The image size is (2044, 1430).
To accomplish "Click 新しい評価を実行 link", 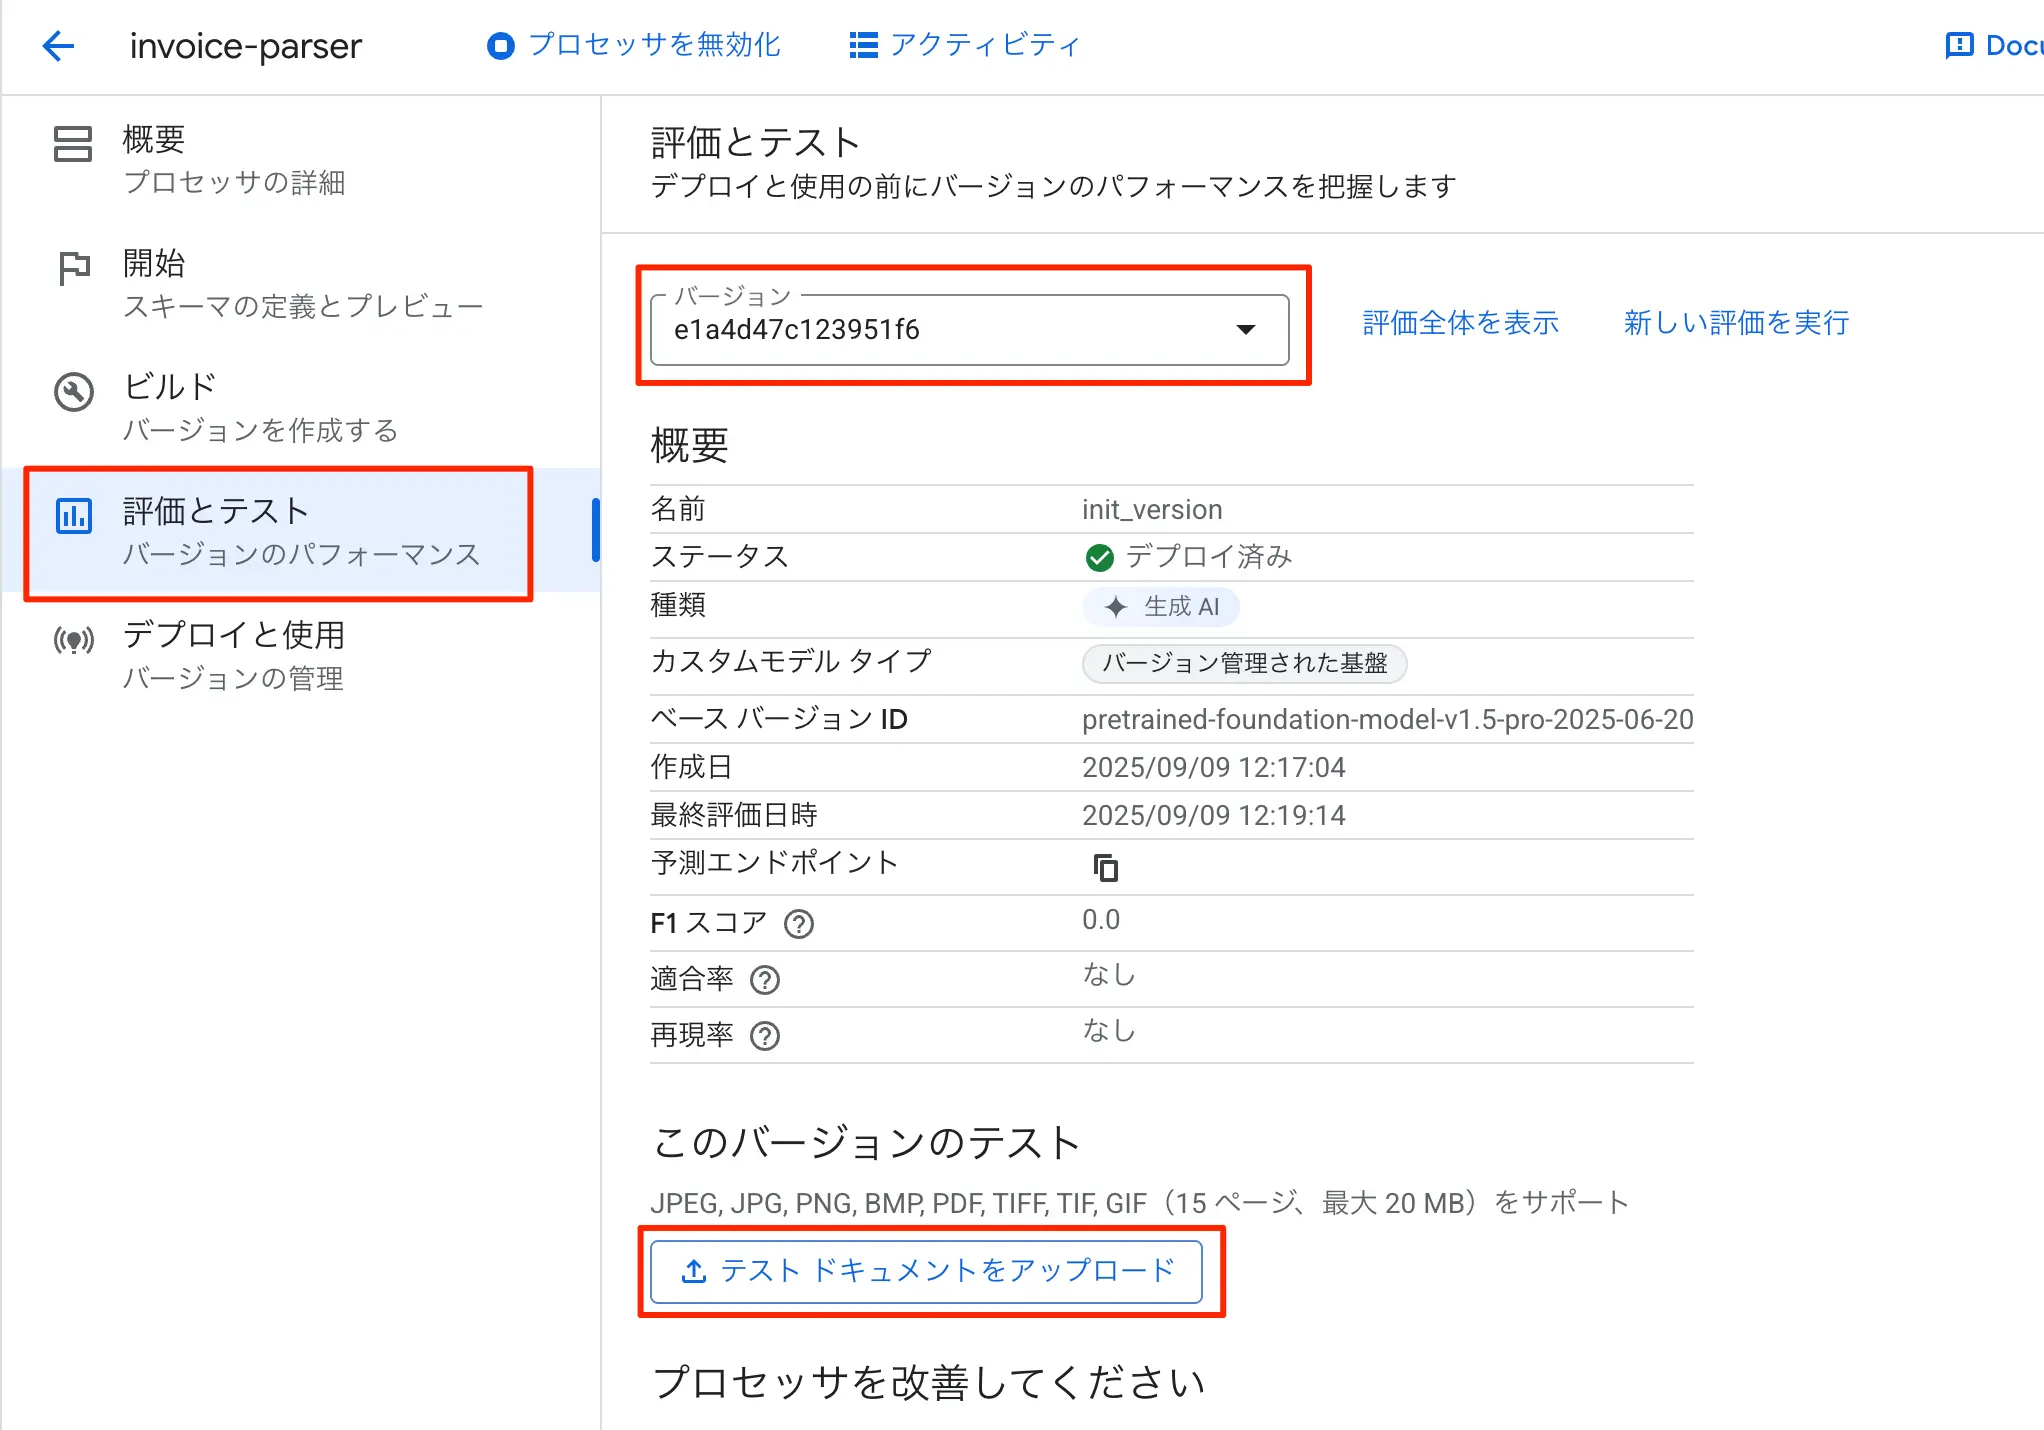I will pos(1736,323).
